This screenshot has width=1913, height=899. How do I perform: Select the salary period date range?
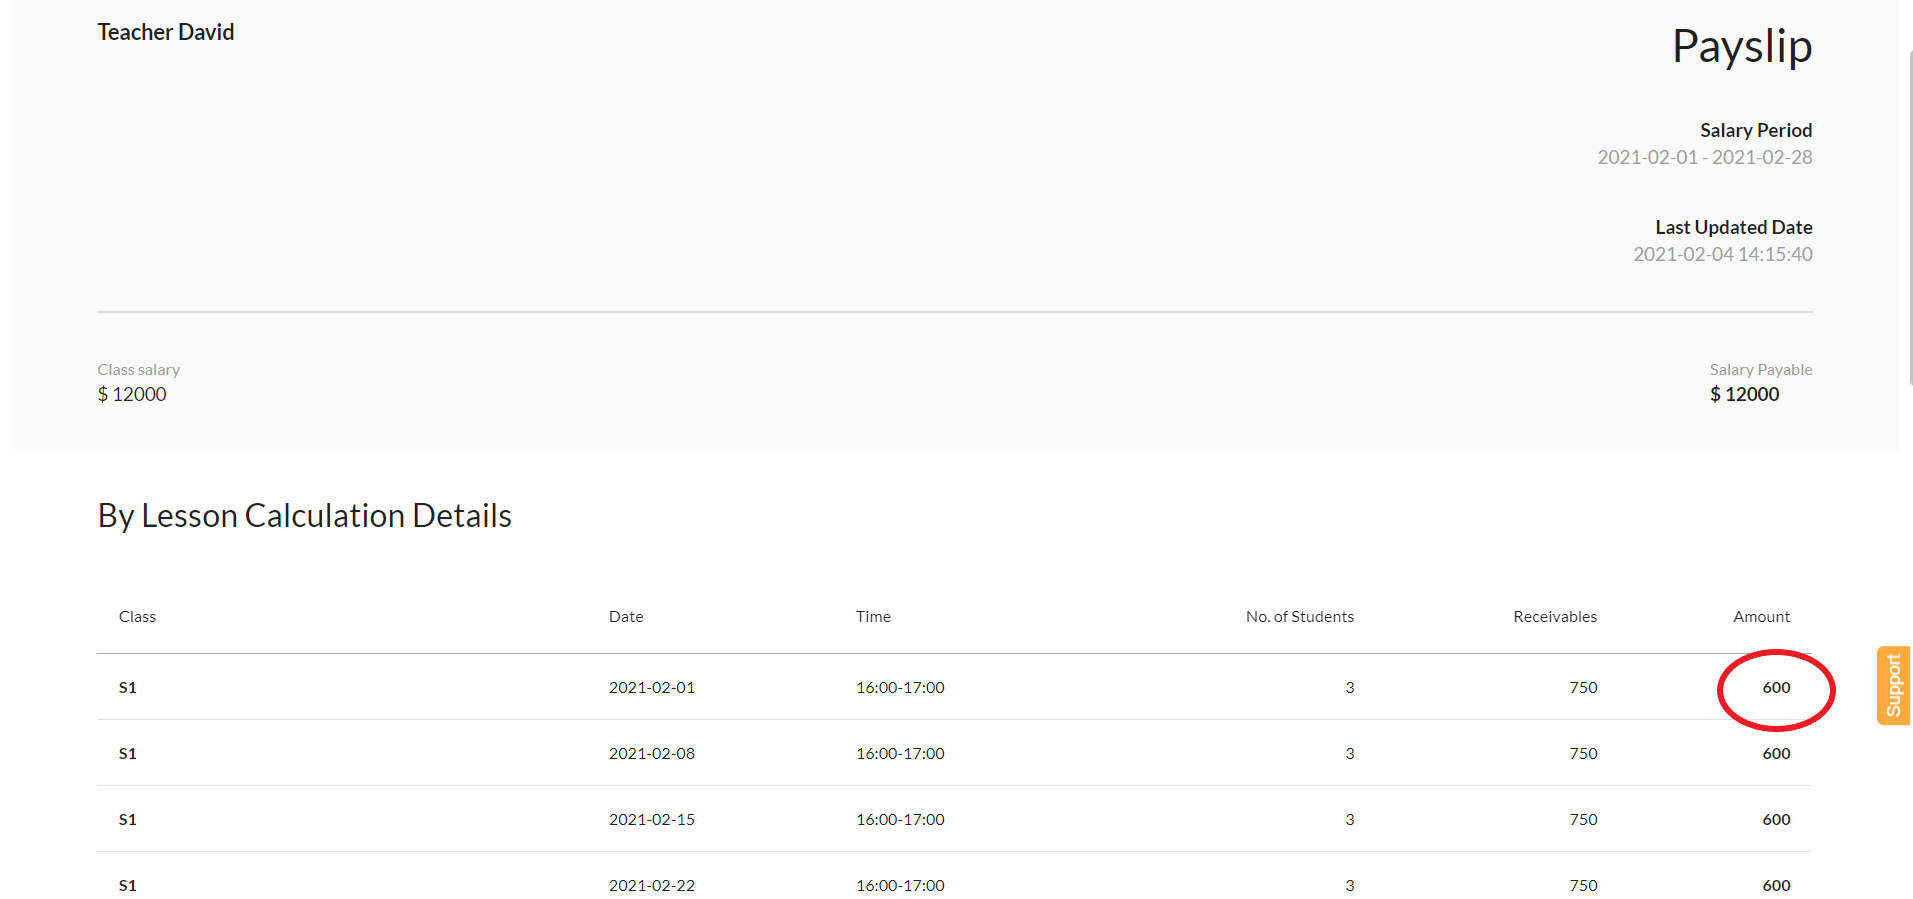1704,157
